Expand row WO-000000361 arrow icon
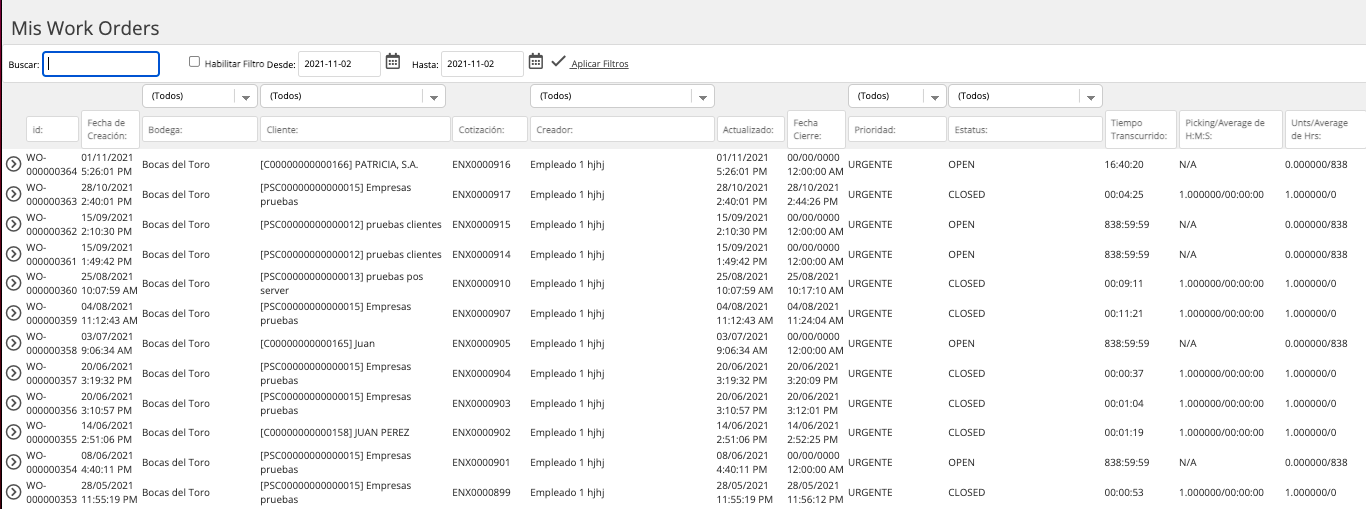The image size is (1366, 509). pos(13,254)
